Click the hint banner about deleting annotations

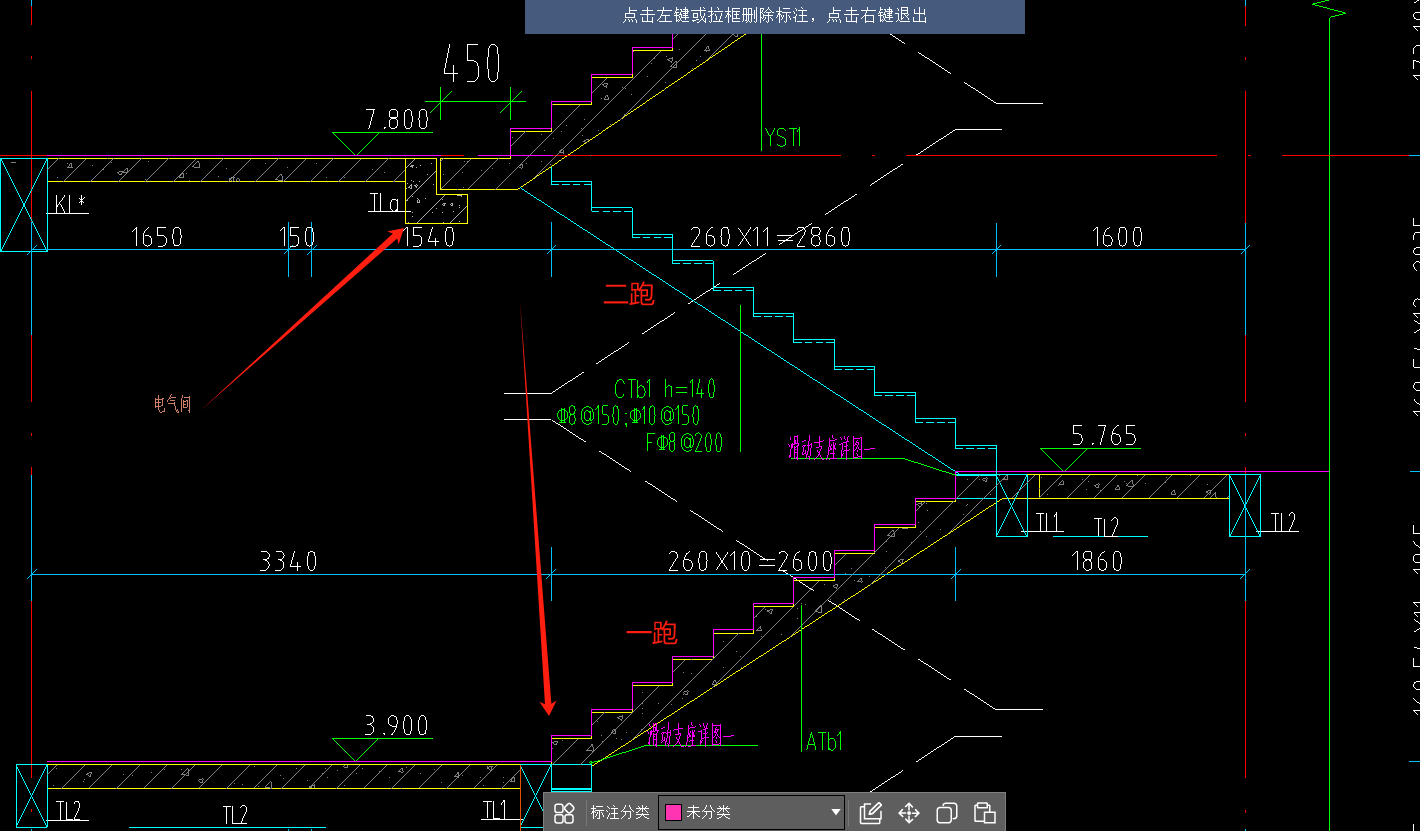775,16
